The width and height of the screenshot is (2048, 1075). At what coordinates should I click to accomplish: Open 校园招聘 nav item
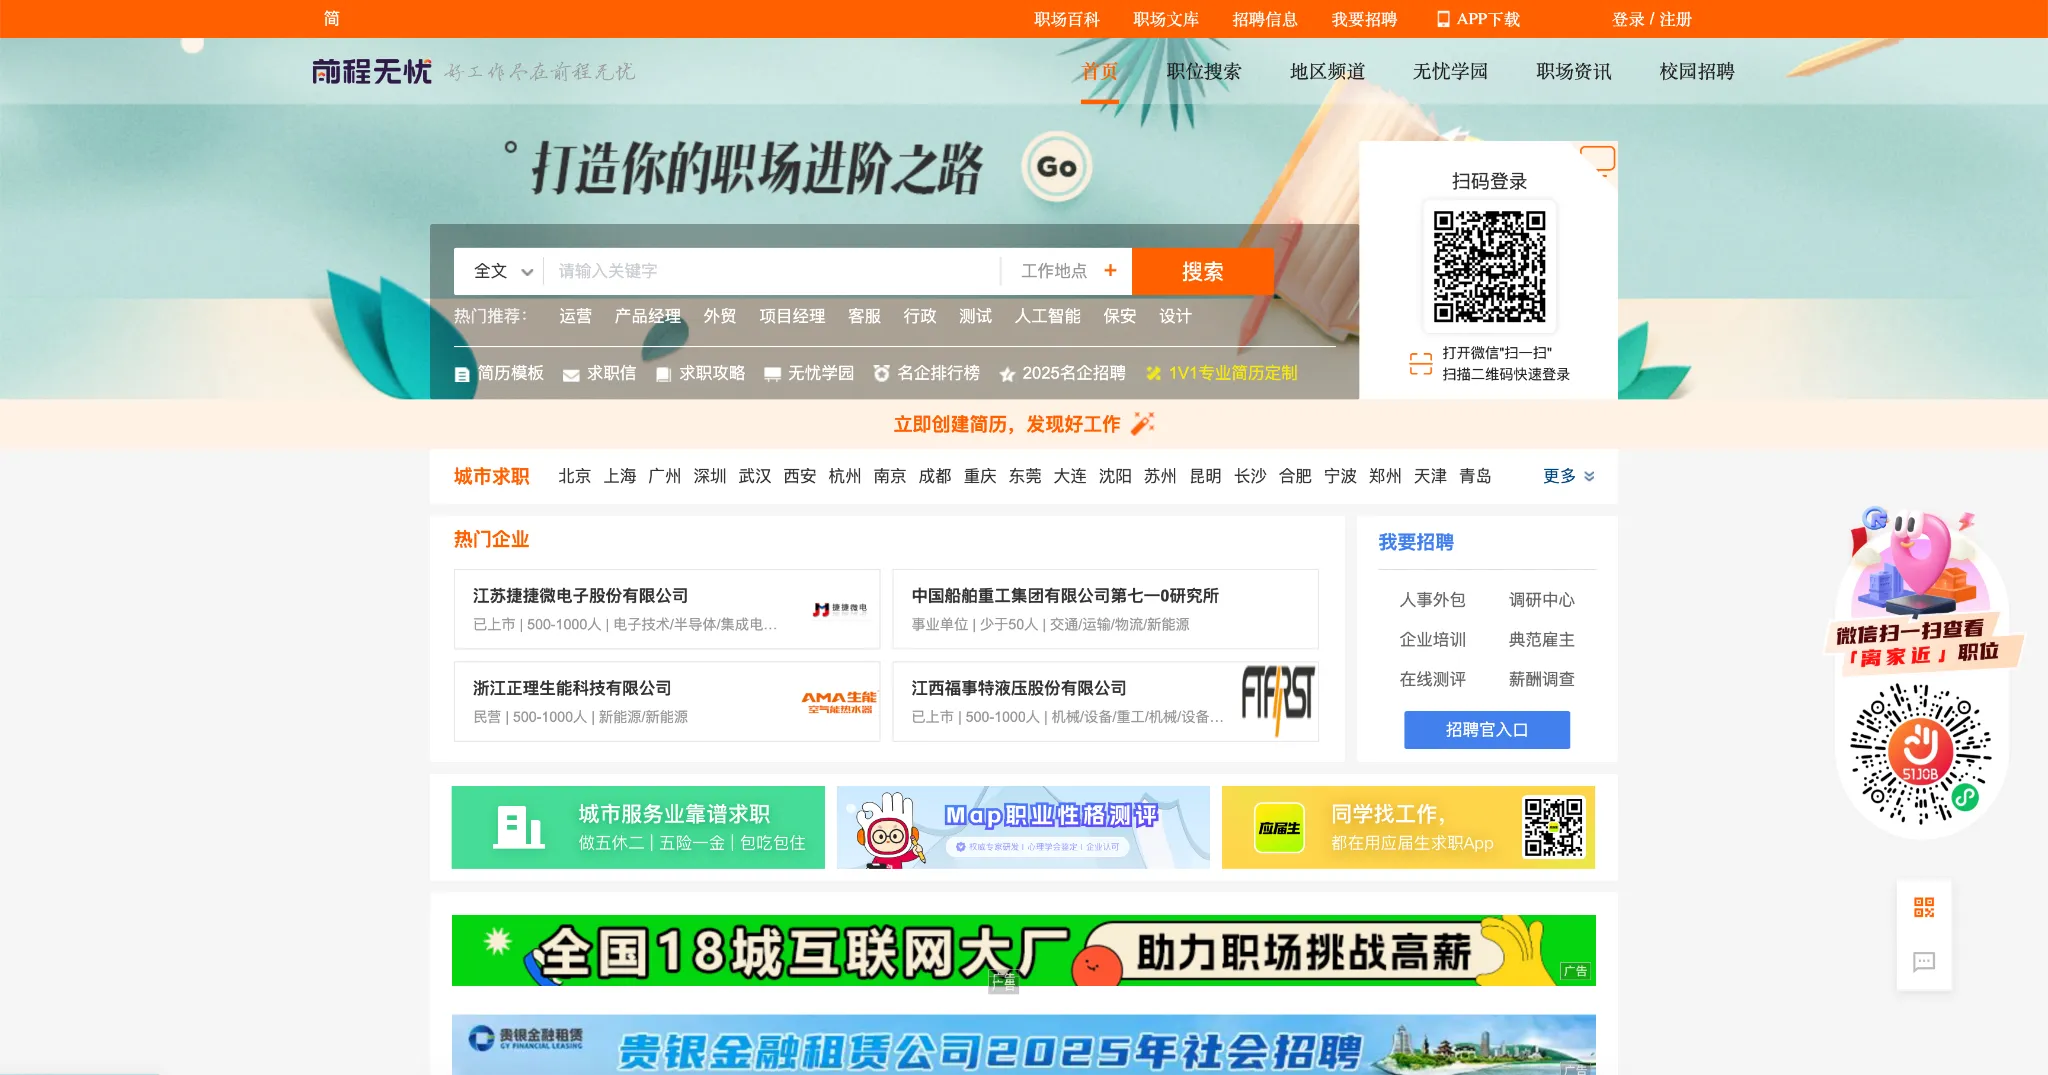click(1697, 71)
